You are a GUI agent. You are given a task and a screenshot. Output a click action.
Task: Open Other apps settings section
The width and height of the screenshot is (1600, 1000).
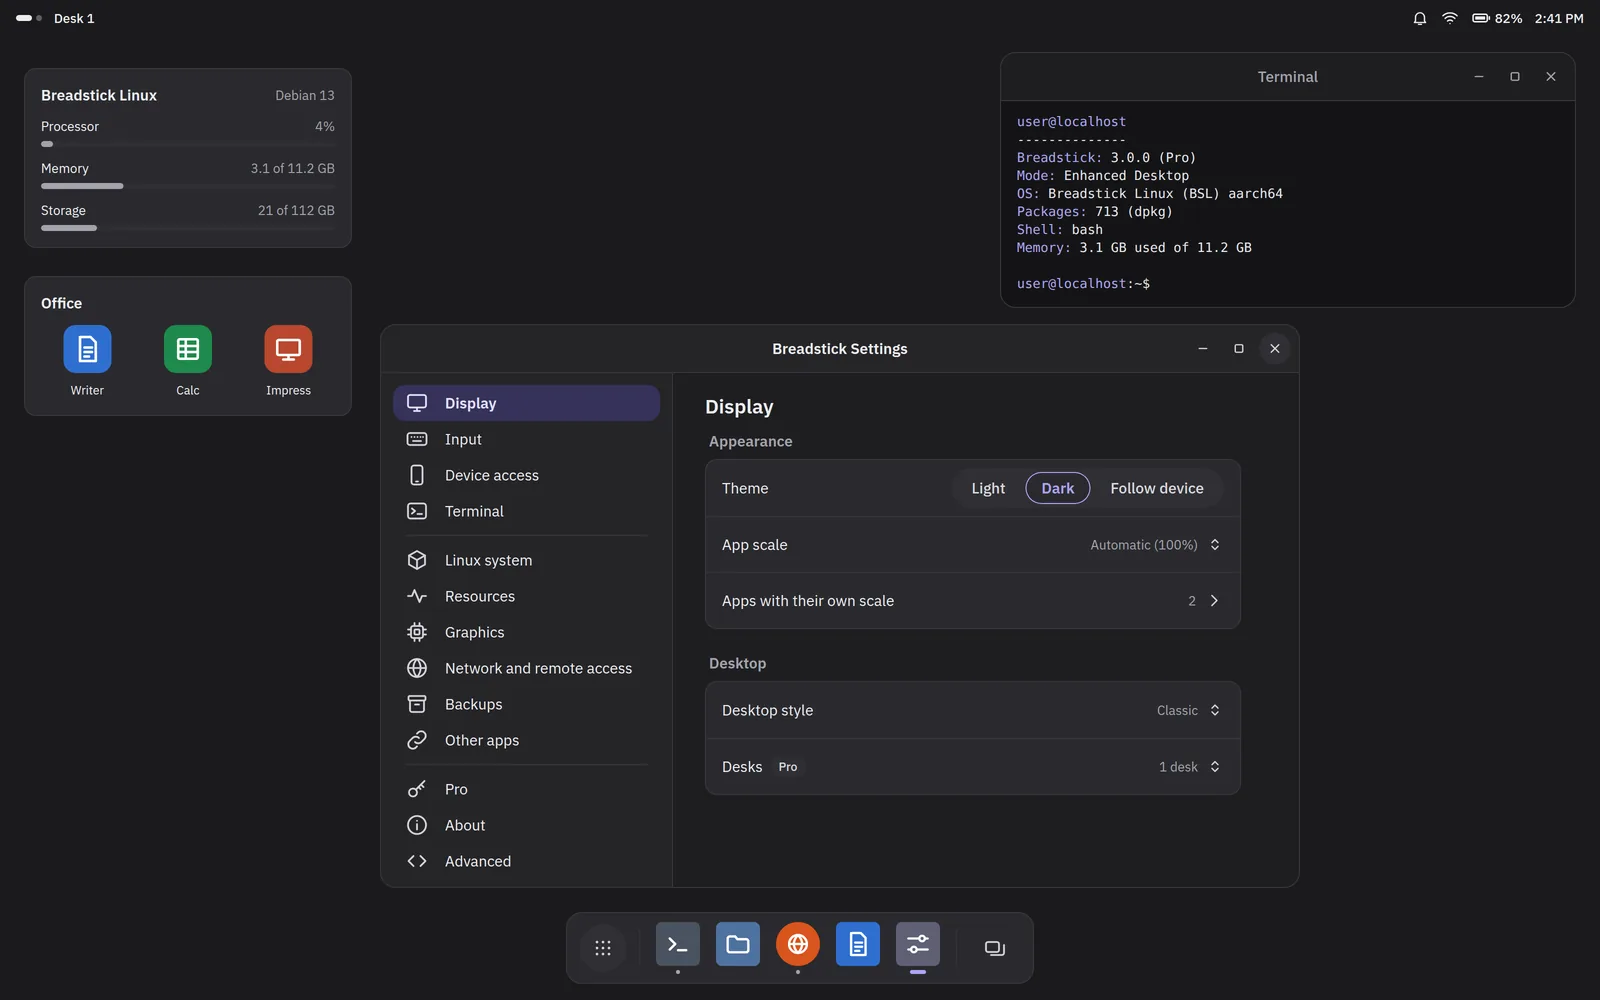tap(527, 740)
